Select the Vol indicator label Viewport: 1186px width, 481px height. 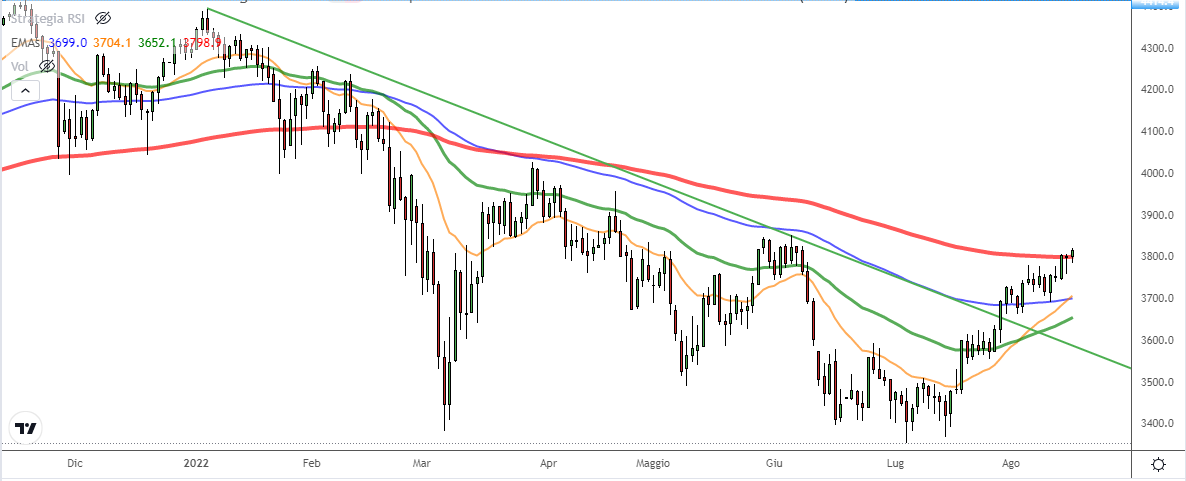pyautogui.click(x=19, y=66)
